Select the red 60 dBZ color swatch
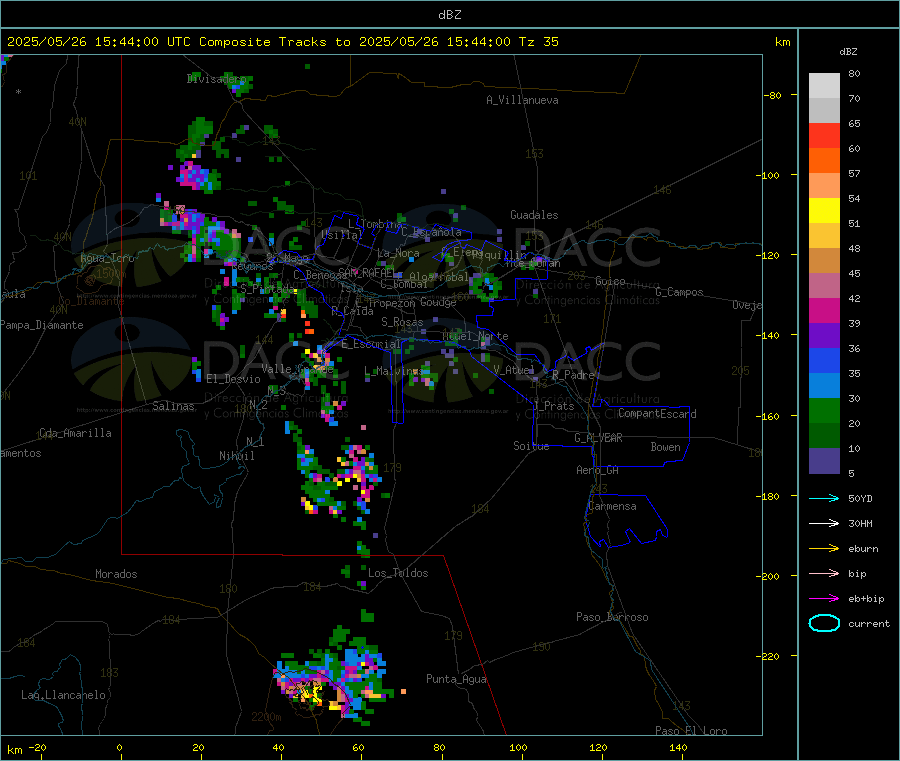The image size is (900, 761). tap(824, 135)
